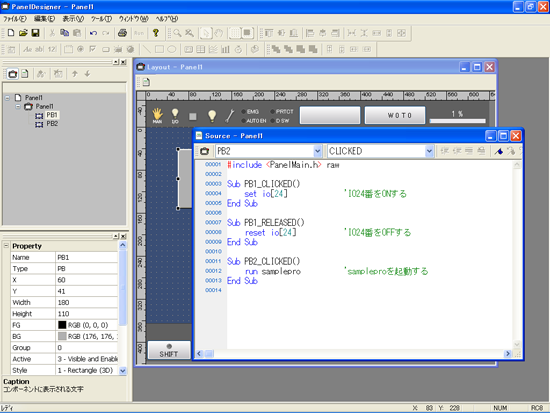The height and width of the screenshot is (413, 550).
Task: Click the SHIFT button in layout
Action: (x=169, y=350)
